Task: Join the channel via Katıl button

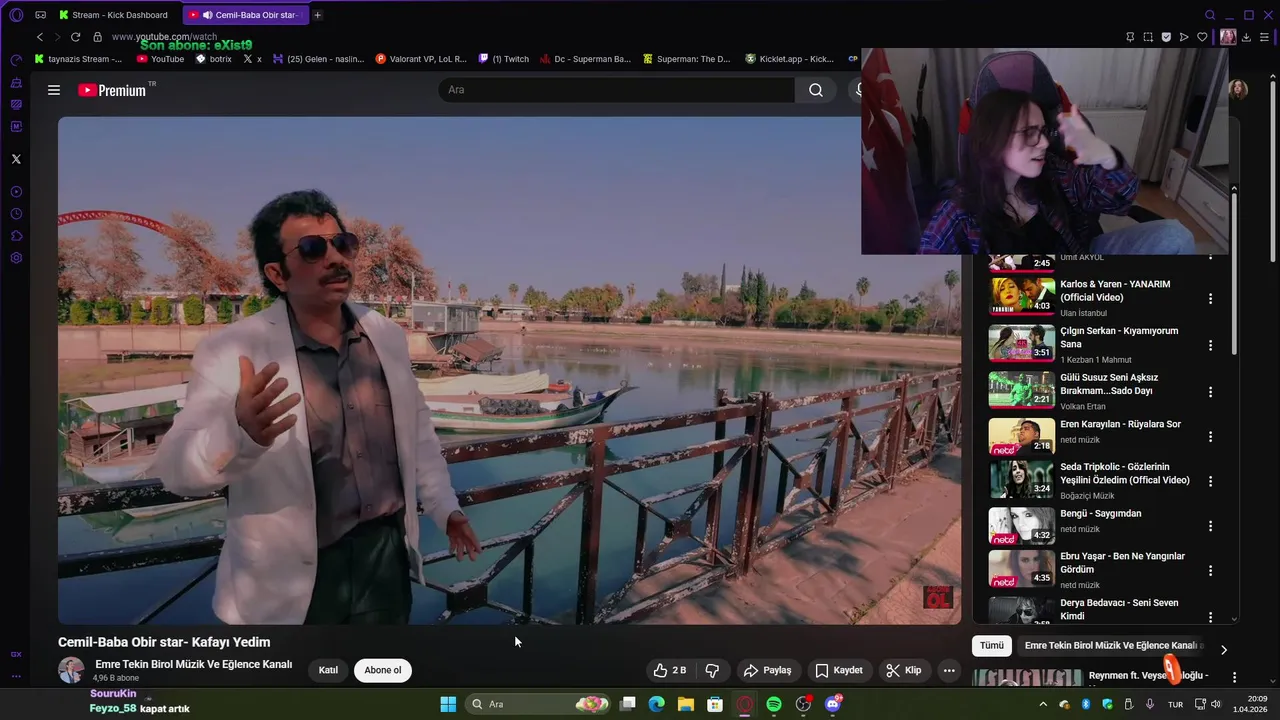Action: click(x=328, y=670)
